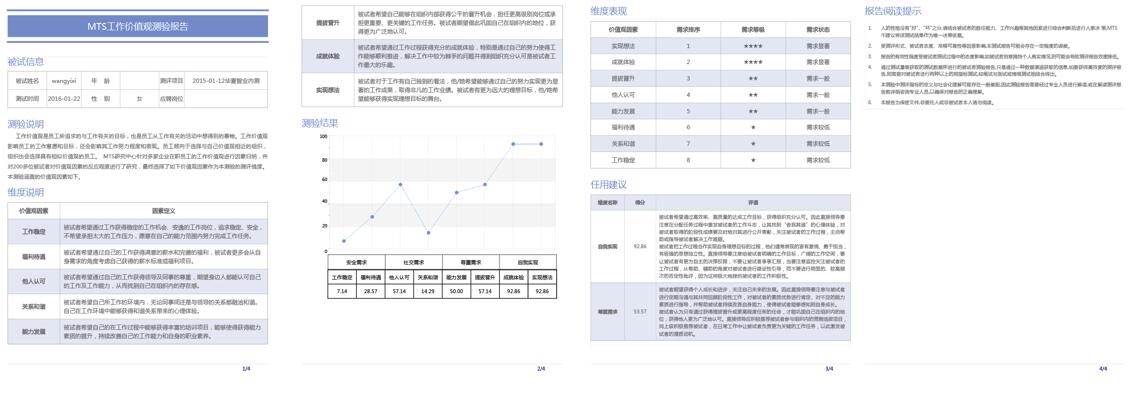Select the 测验说明 section heading
The image size is (1130, 393).
click(x=25, y=123)
